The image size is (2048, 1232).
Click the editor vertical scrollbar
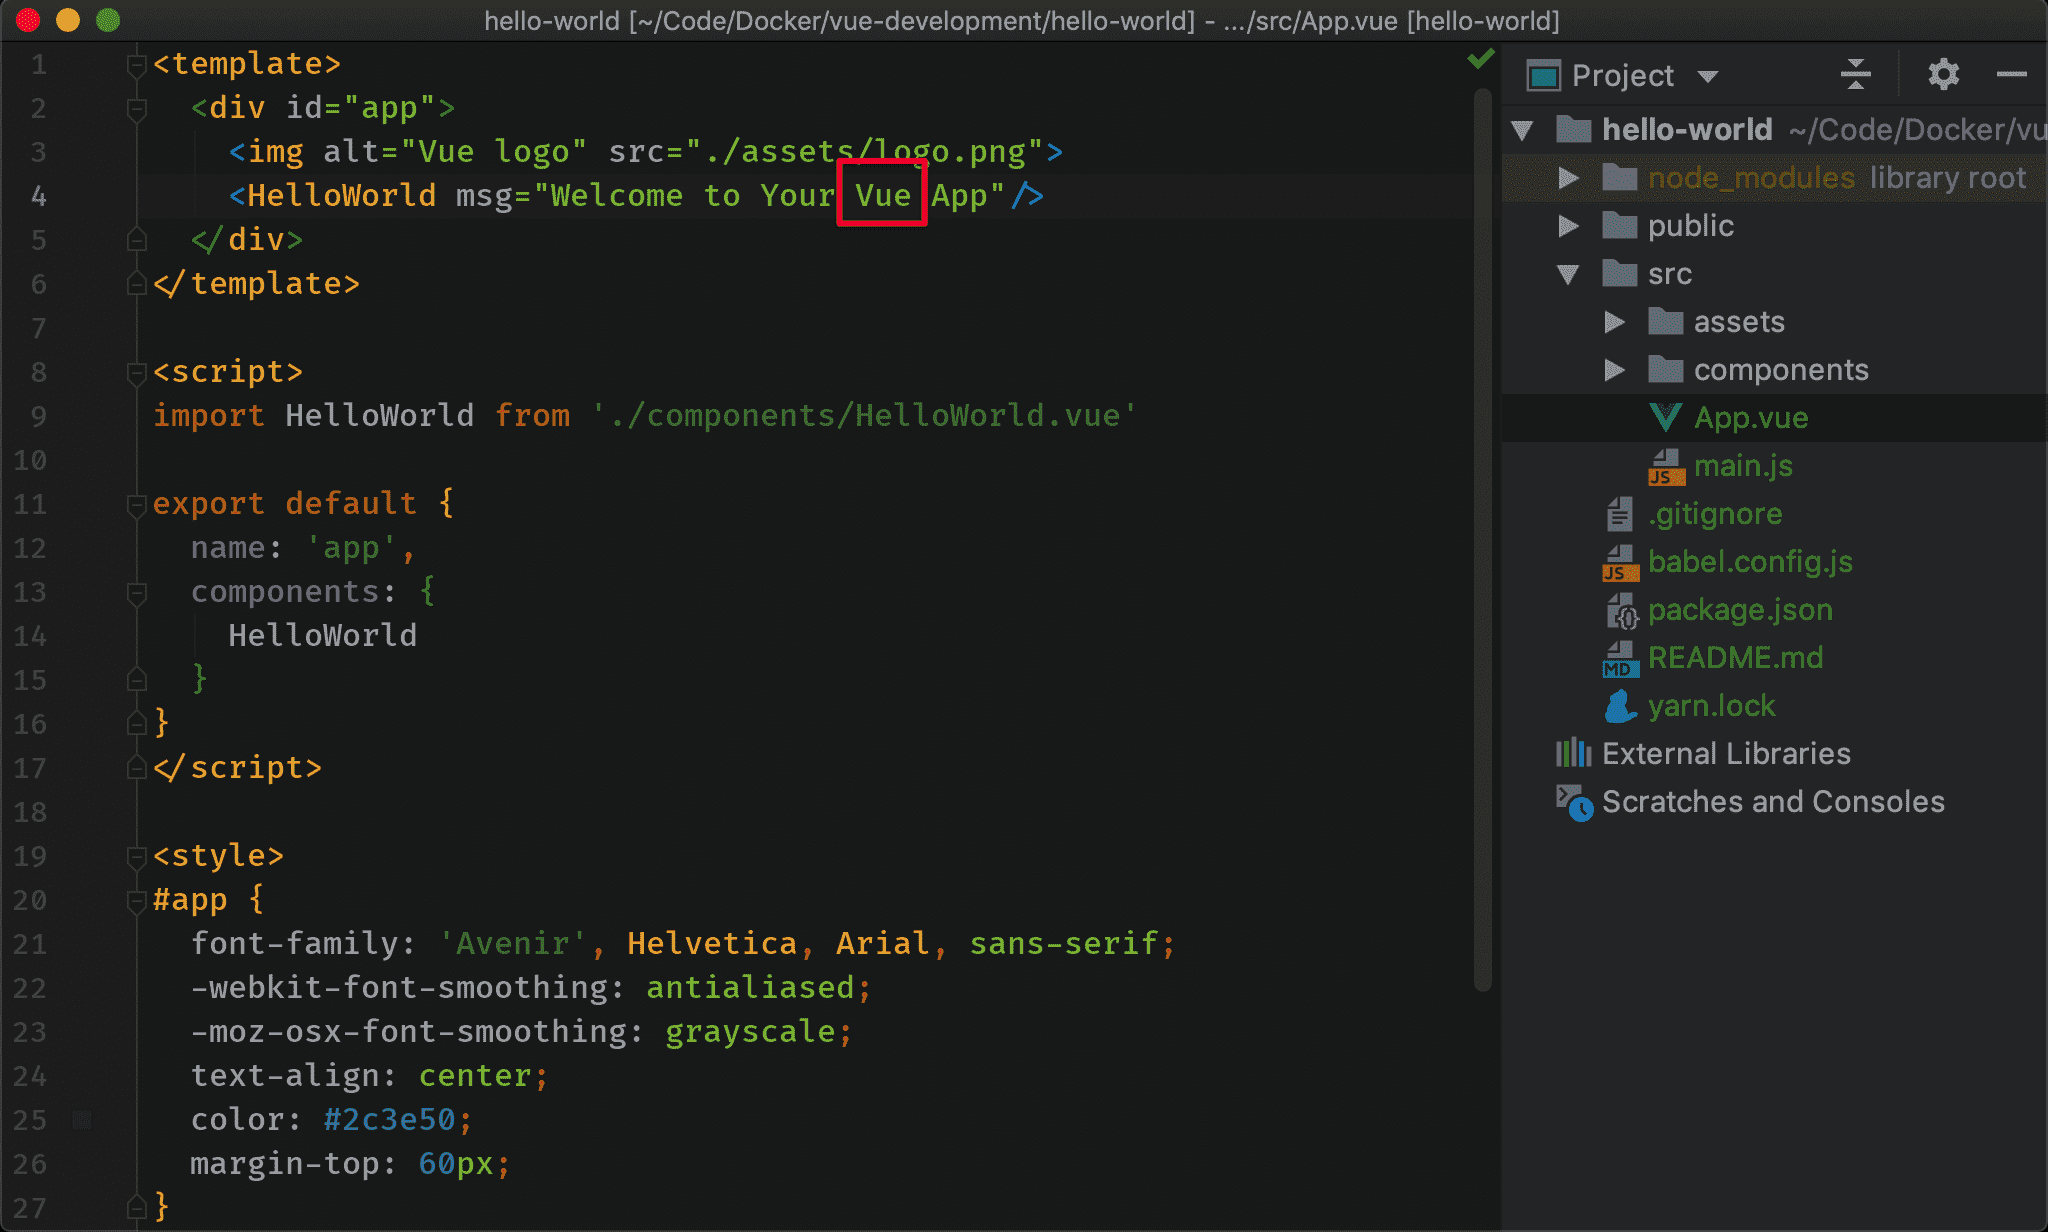(1482, 540)
